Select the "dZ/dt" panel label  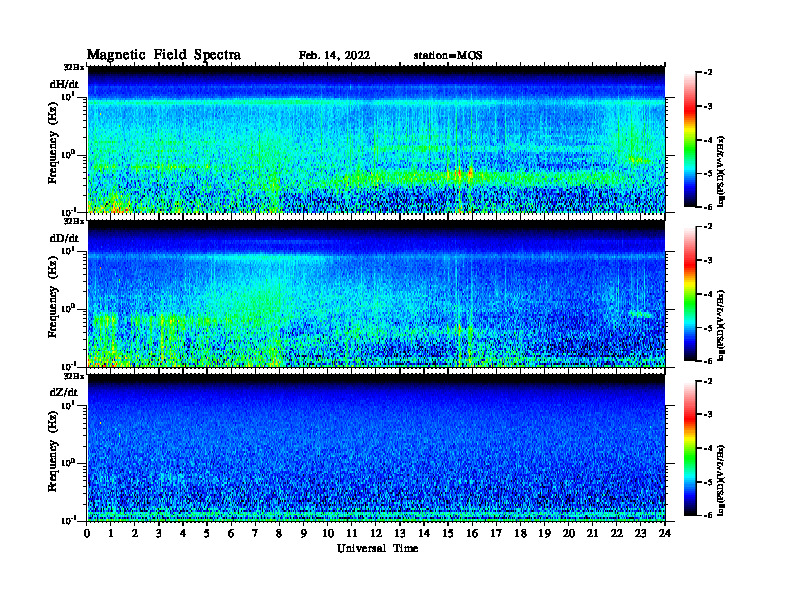(x=64, y=392)
